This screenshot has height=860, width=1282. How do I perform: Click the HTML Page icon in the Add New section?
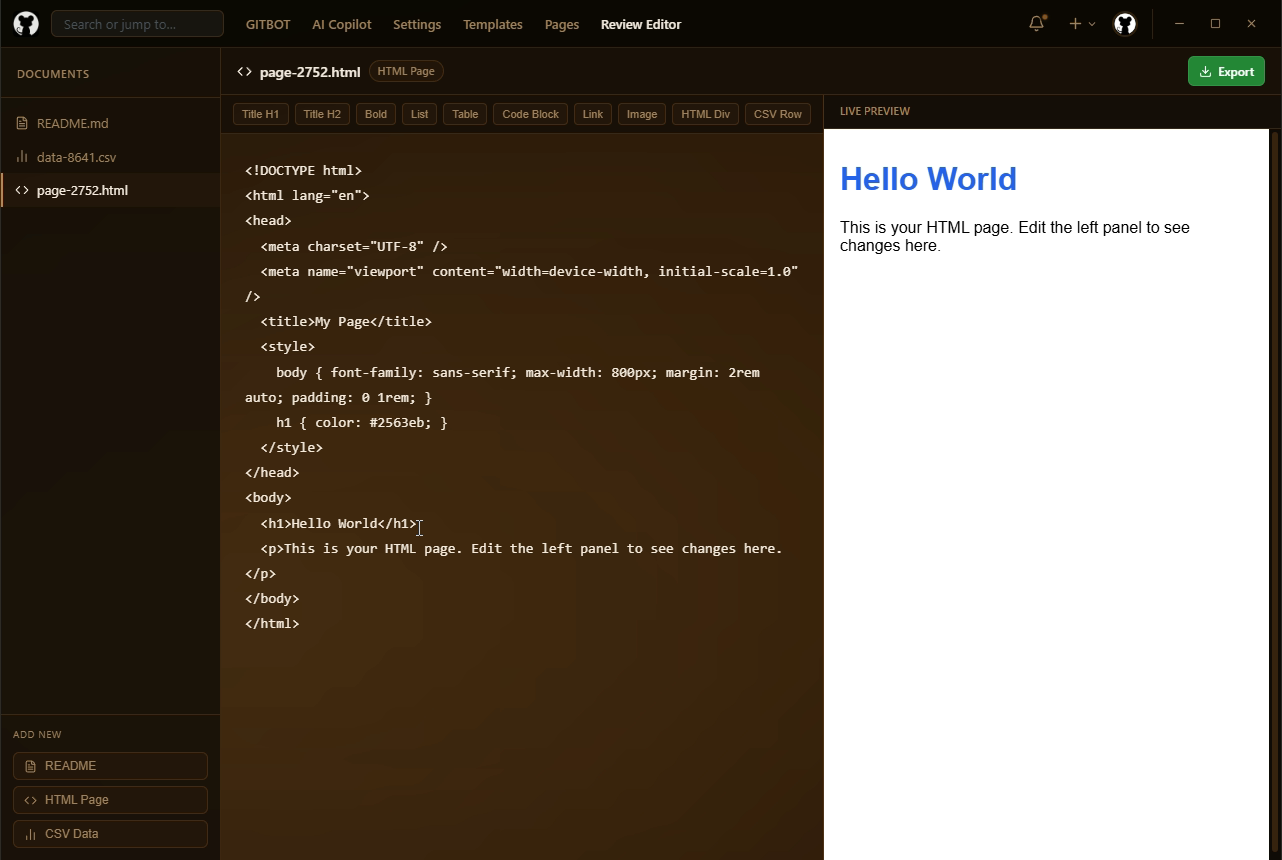pos(31,799)
